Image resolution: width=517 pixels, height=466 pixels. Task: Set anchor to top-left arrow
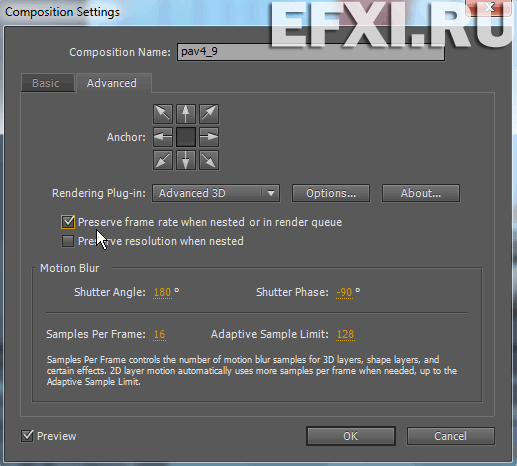point(163,114)
